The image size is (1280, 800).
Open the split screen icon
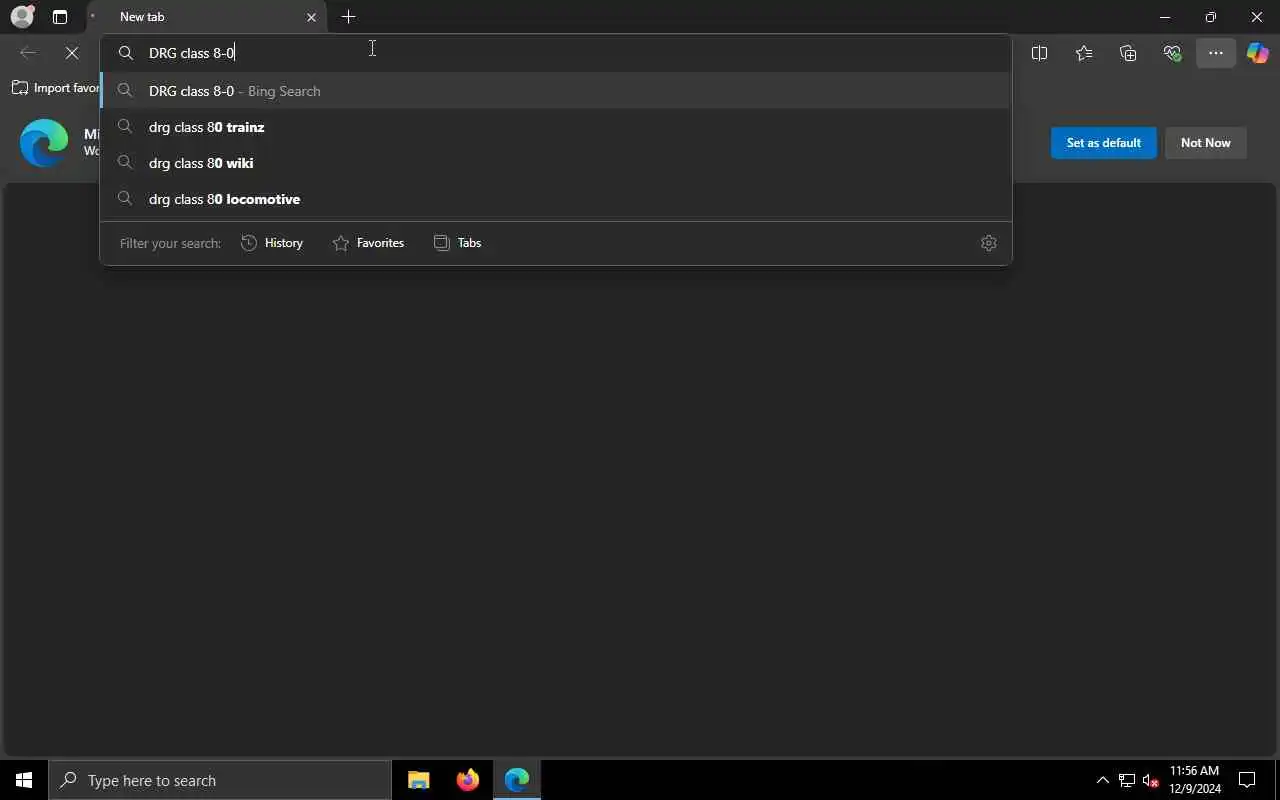click(1039, 53)
